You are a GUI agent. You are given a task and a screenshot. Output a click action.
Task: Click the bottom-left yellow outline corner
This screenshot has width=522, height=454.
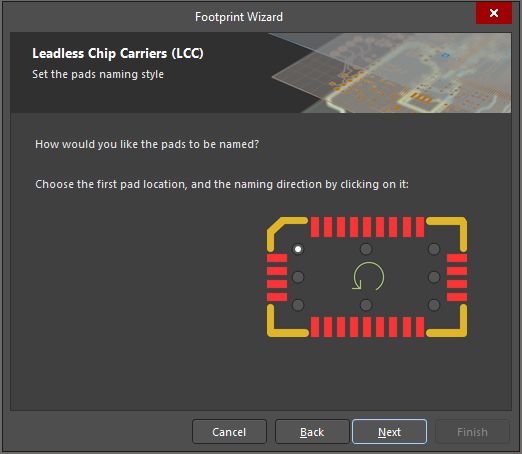tap(283, 323)
